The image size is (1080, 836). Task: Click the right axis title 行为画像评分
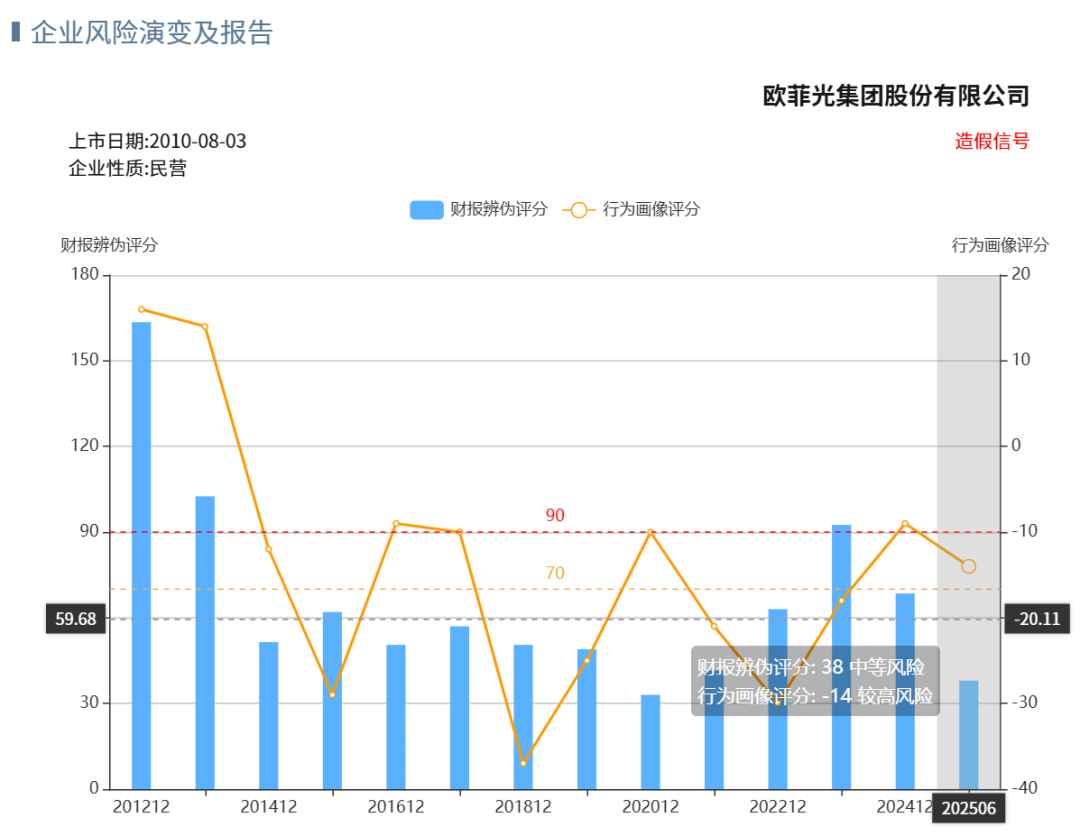click(x=1000, y=245)
